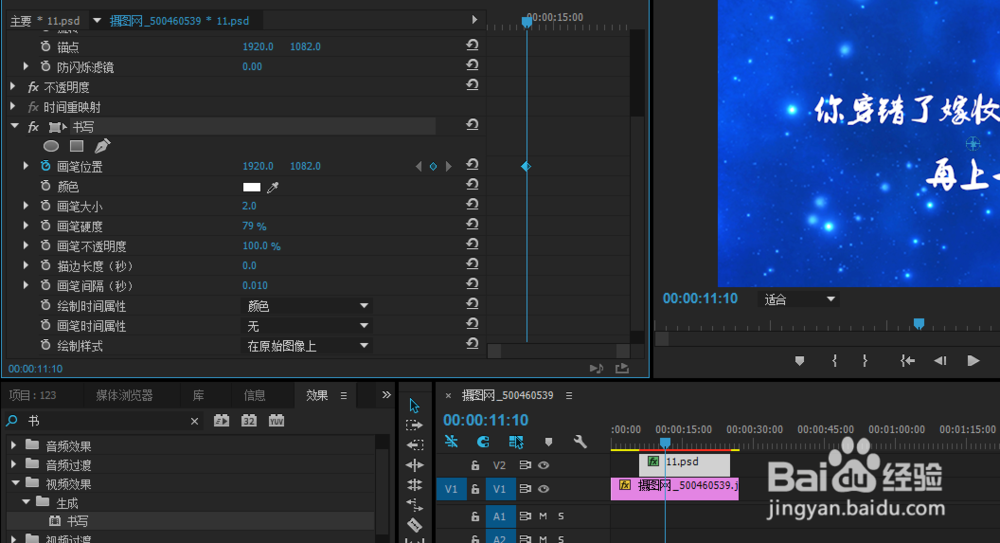Expand the 音频效果 folder

[x=13, y=445]
